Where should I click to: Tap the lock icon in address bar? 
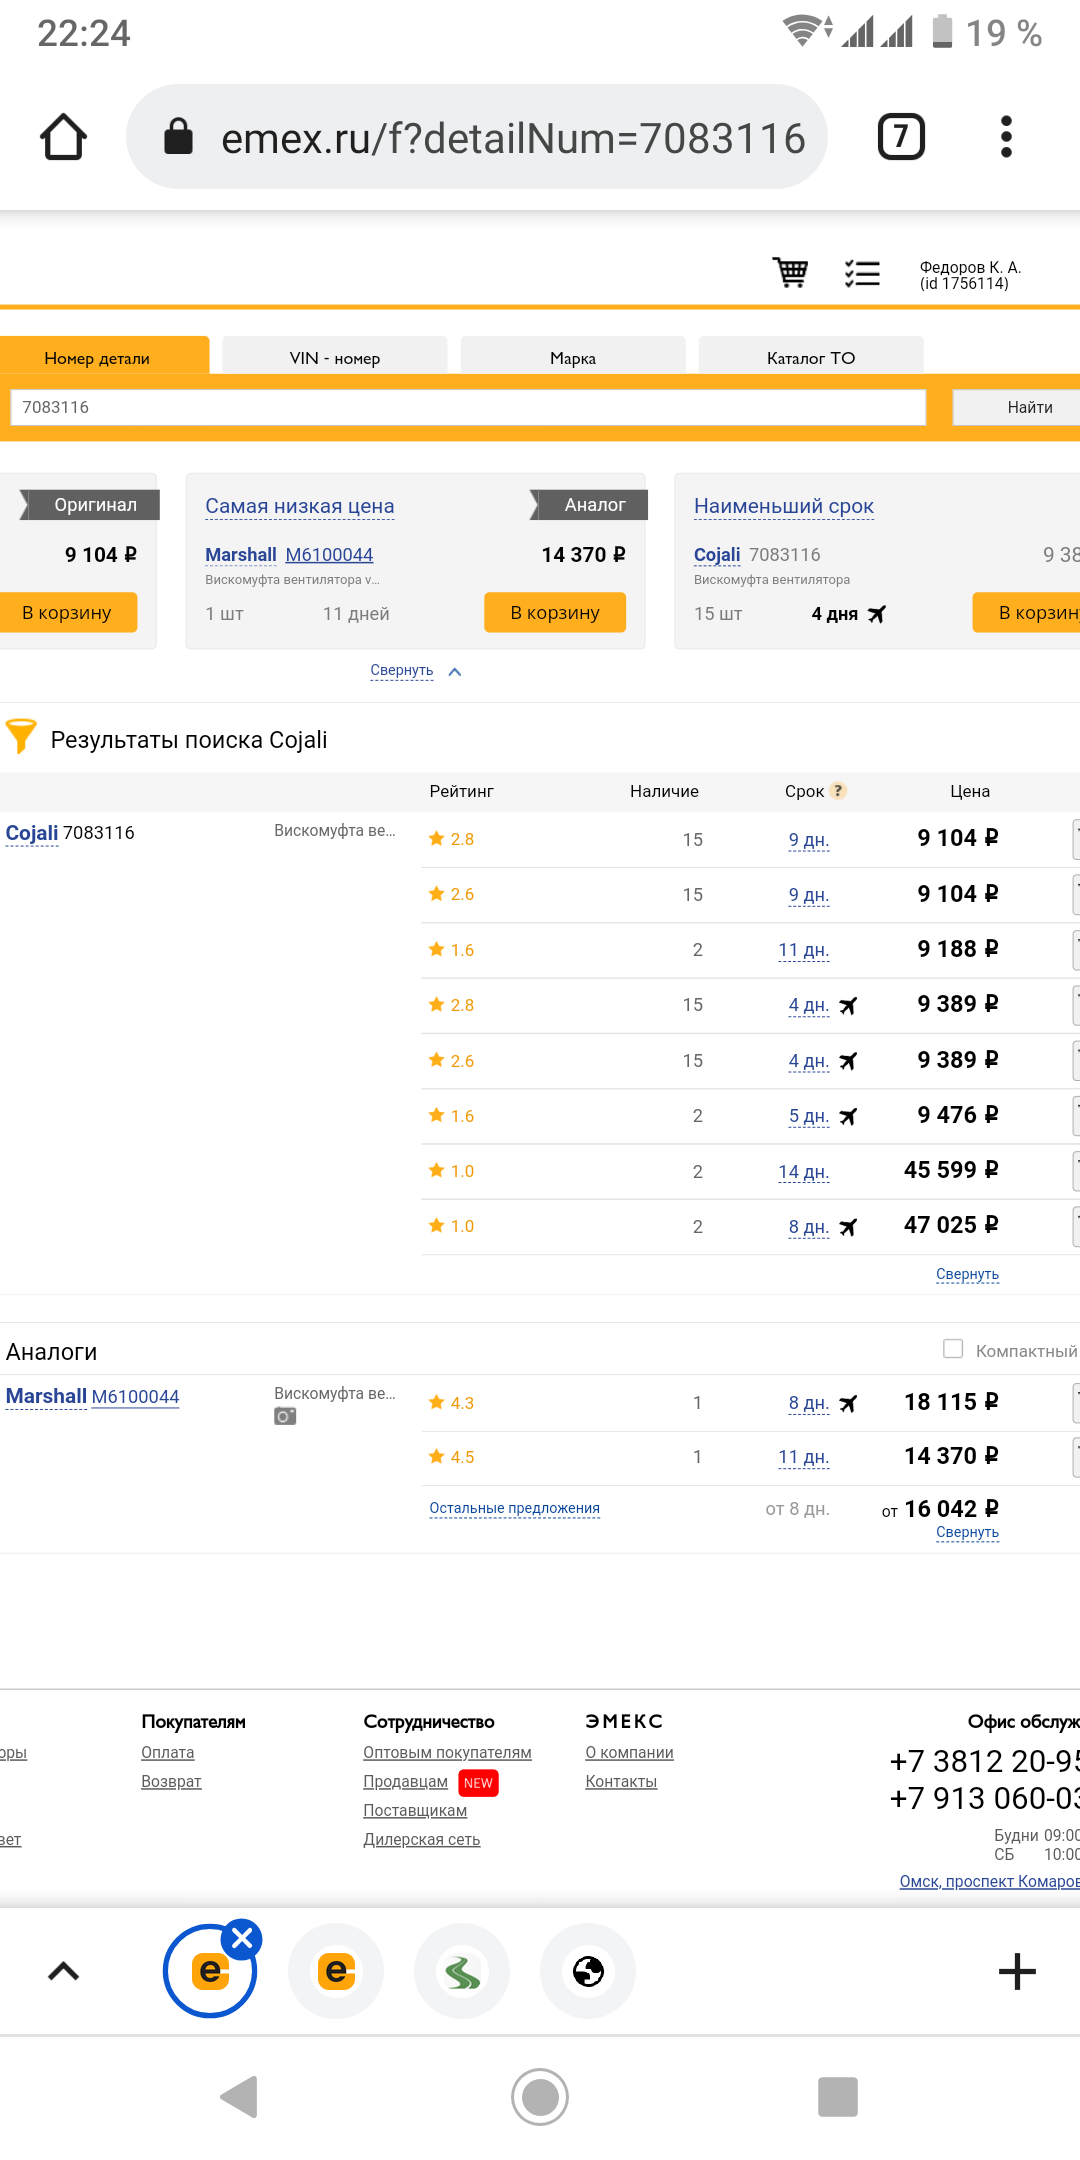coord(178,136)
